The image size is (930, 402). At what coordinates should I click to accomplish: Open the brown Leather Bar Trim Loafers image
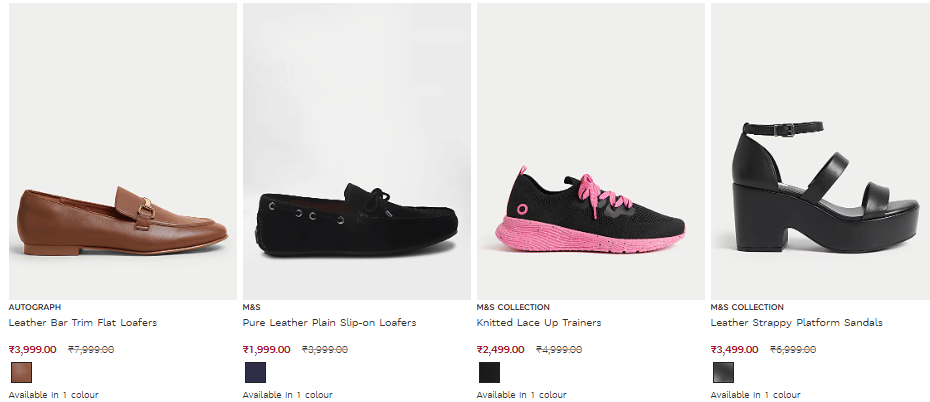pos(122,150)
